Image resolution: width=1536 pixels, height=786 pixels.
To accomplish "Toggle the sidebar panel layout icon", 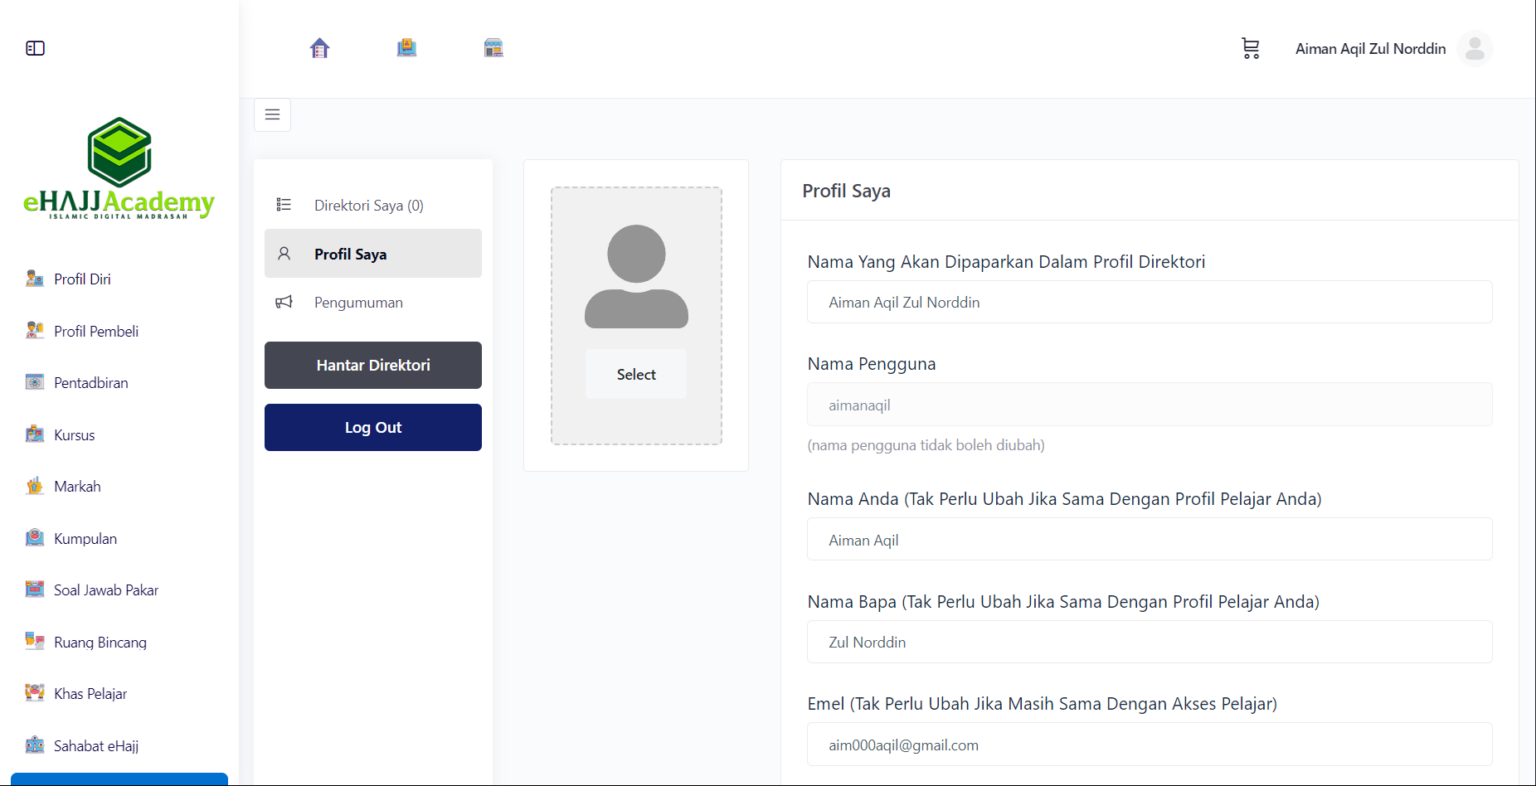I will coord(35,48).
